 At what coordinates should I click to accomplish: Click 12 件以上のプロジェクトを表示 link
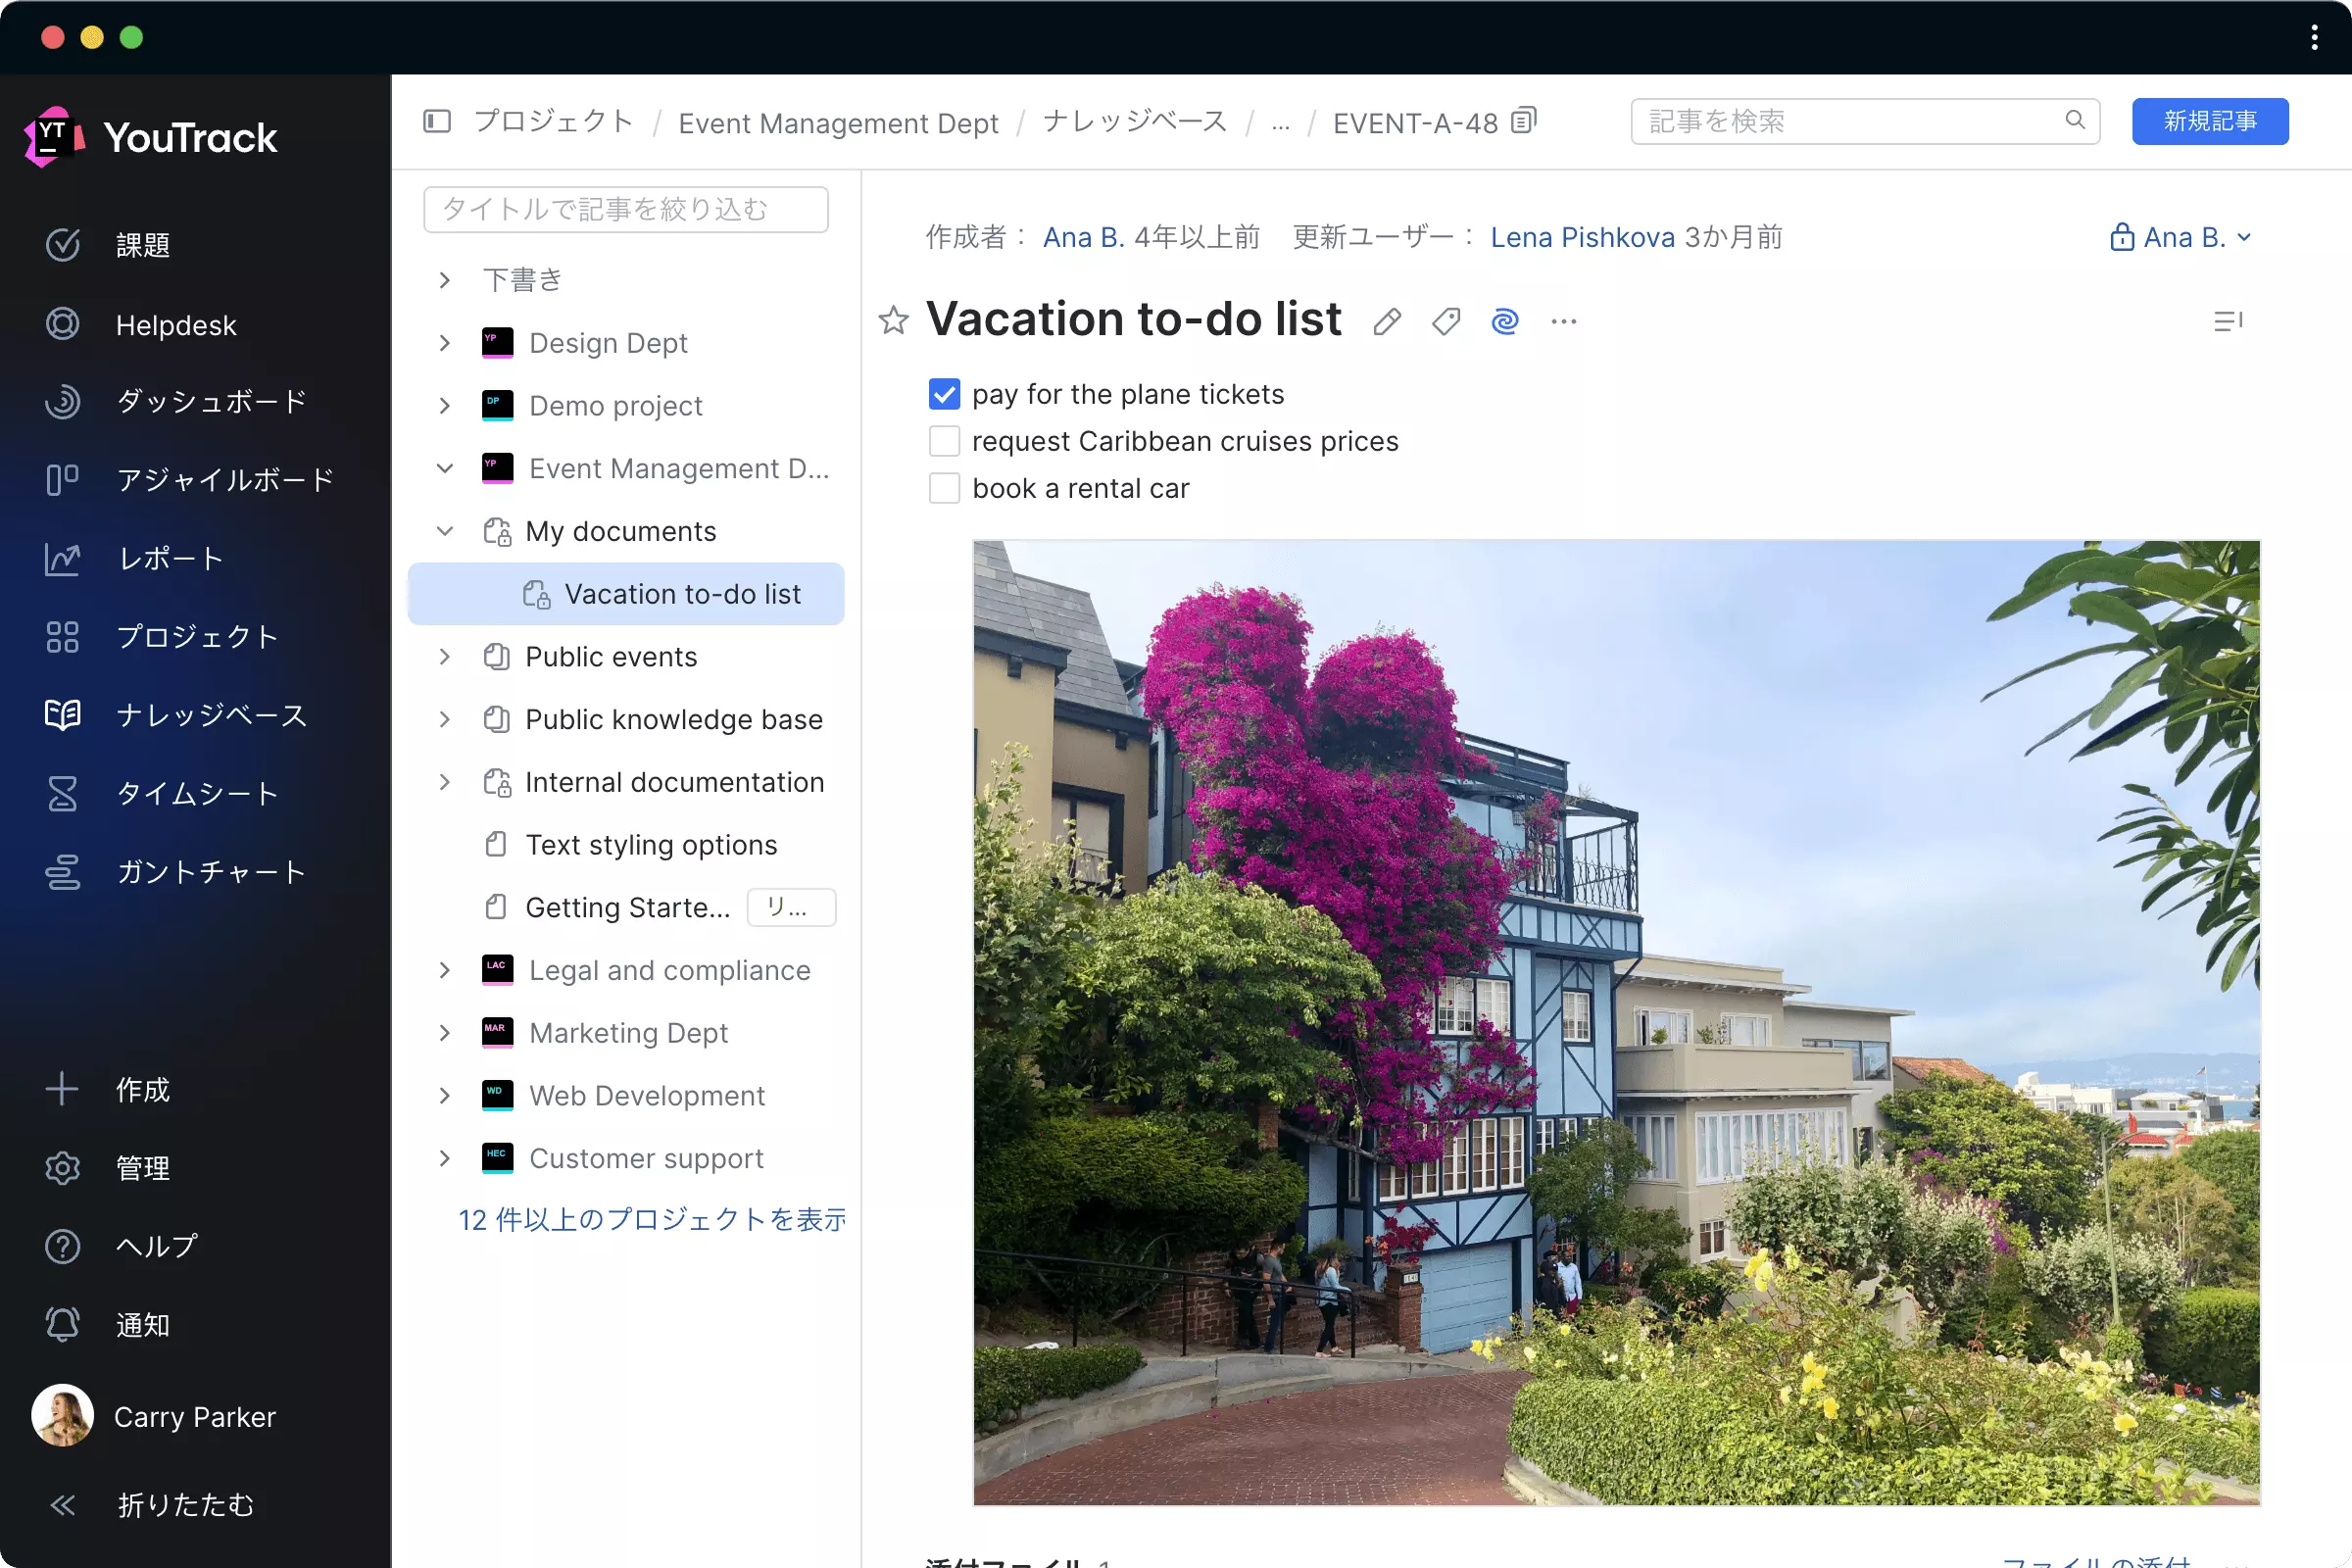[x=651, y=1219]
